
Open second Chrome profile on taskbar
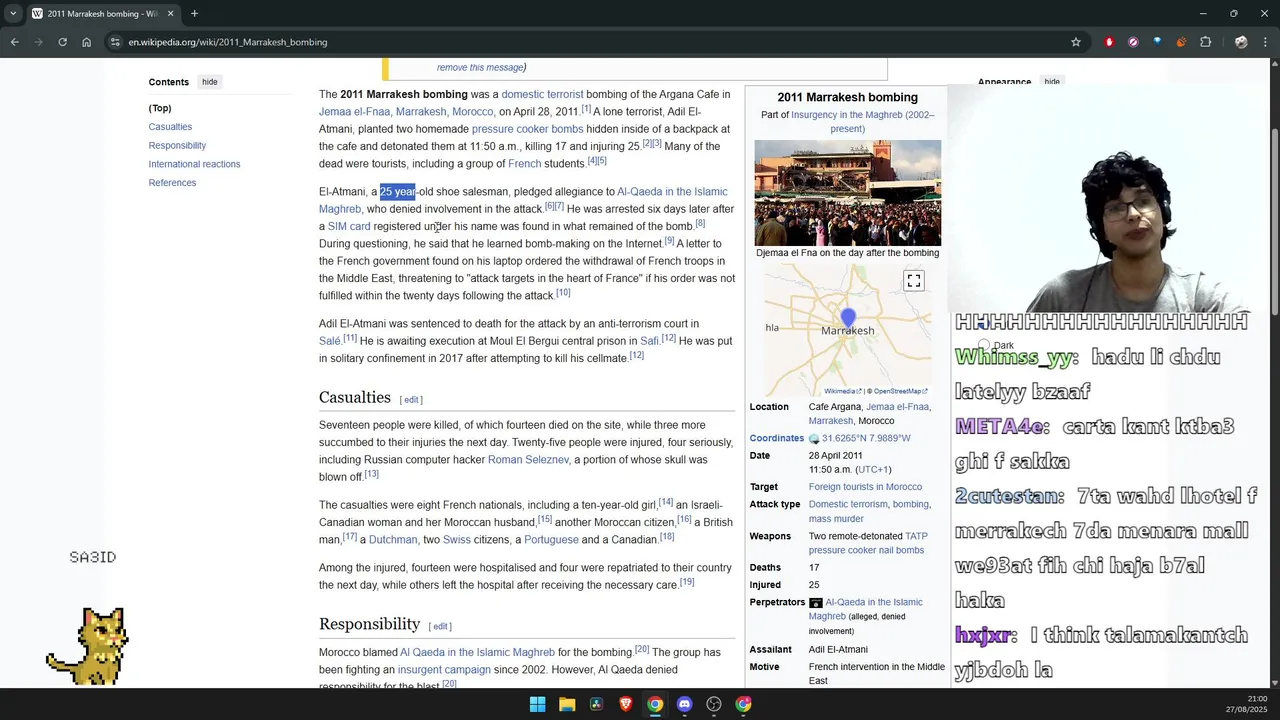743,704
